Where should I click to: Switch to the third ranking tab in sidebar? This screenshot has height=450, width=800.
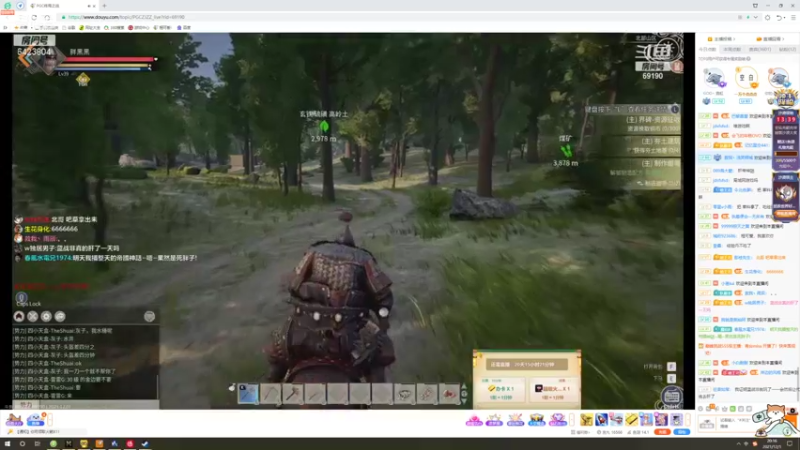[760, 49]
